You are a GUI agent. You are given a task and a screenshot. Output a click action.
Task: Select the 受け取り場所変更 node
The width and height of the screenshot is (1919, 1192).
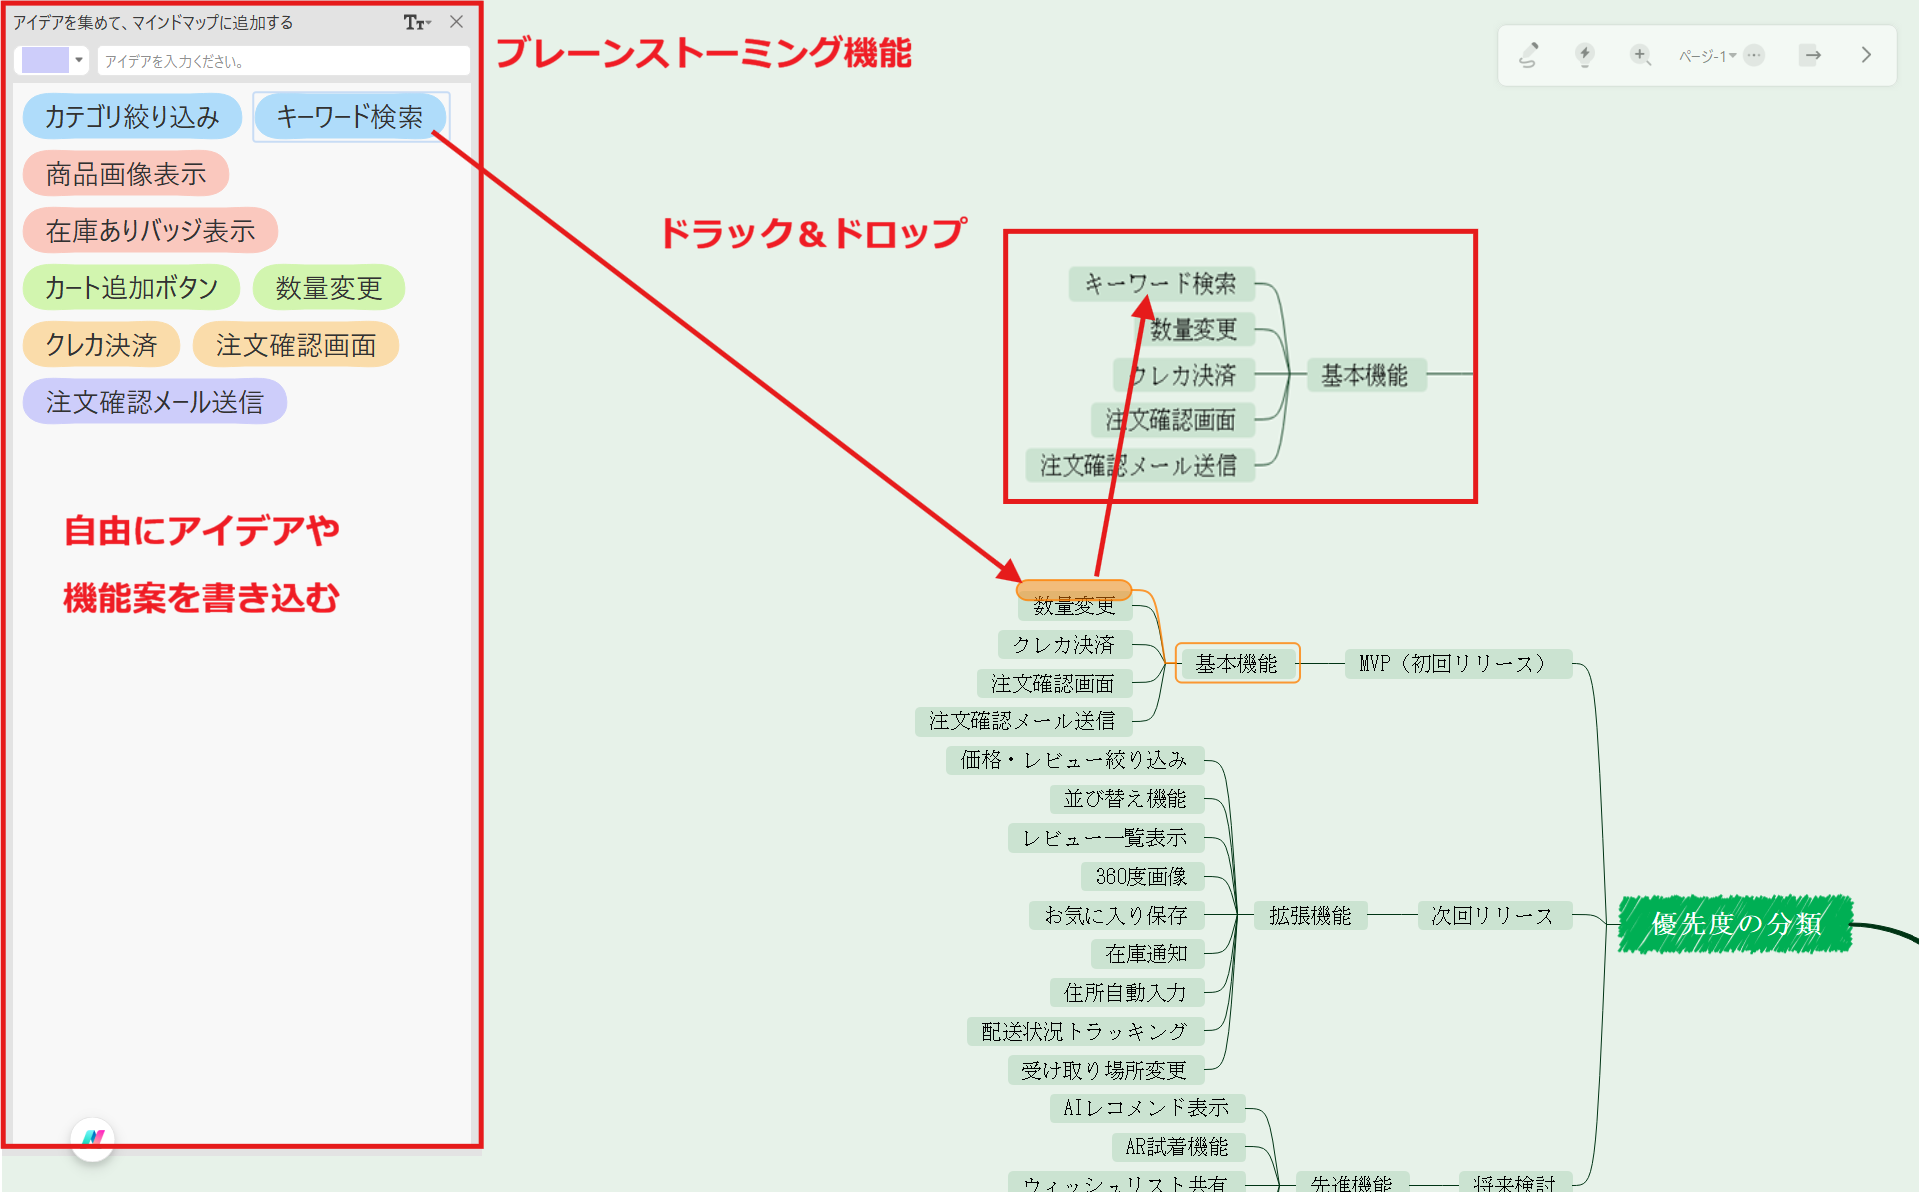click(x=1105, y=1070)
